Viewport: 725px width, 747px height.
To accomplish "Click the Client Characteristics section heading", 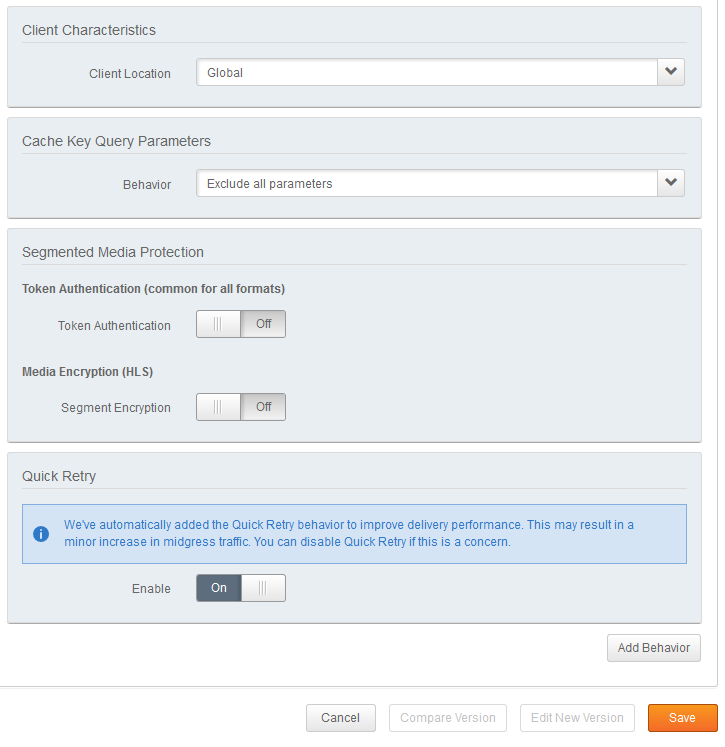I will pos(89,30).
